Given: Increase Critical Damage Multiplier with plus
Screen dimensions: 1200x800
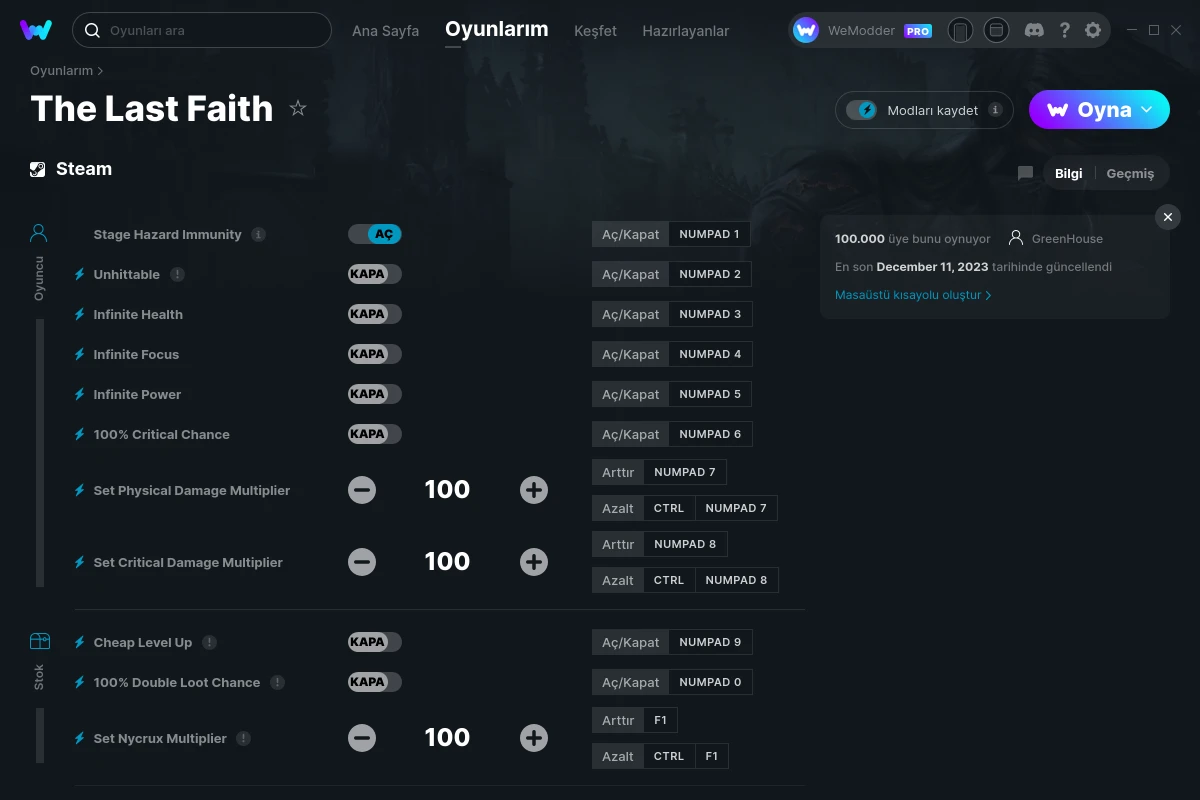Looking at the screenshot, I should [534, 562].
